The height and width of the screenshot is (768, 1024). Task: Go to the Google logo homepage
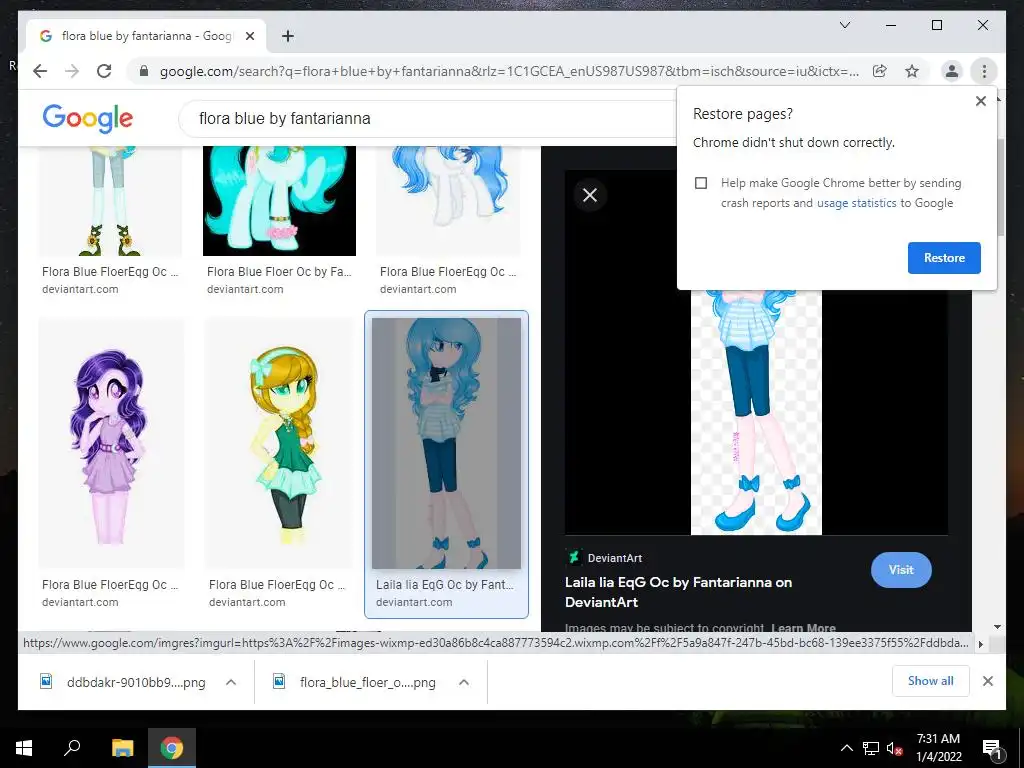pos(88,118)
